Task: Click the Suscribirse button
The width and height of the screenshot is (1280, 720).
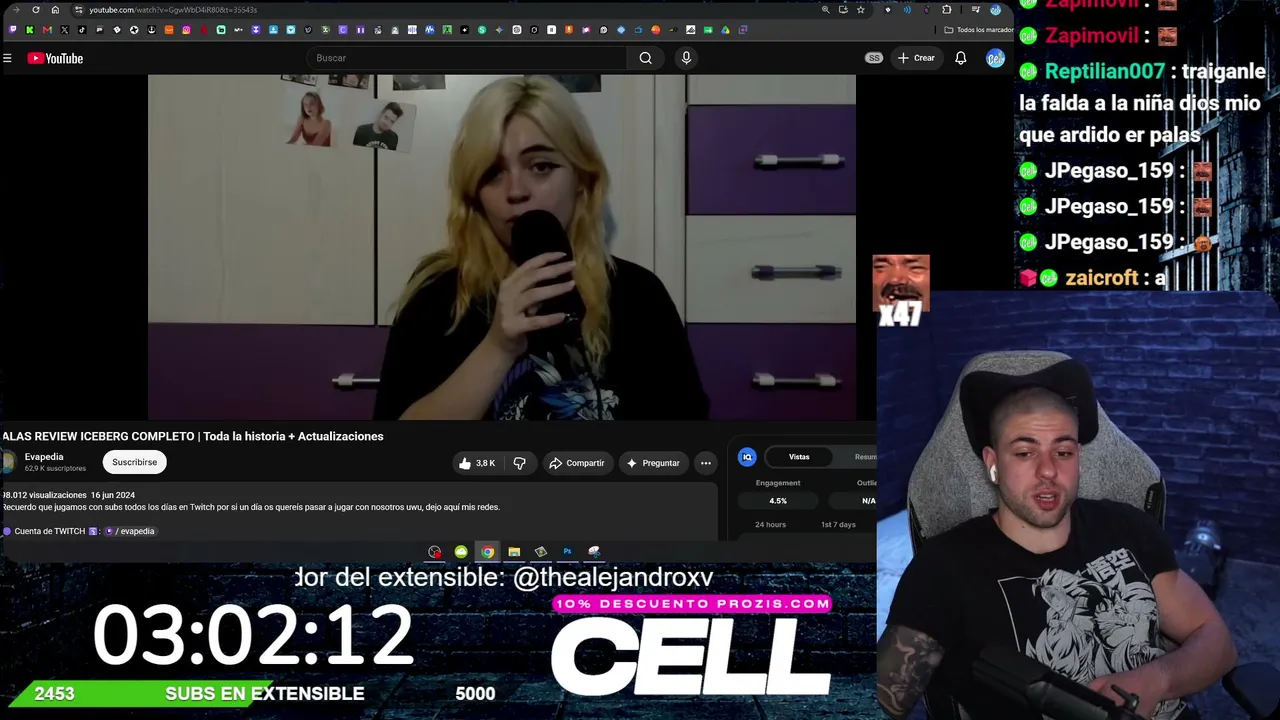Action: pyautogui.click(x=135, y=462)
